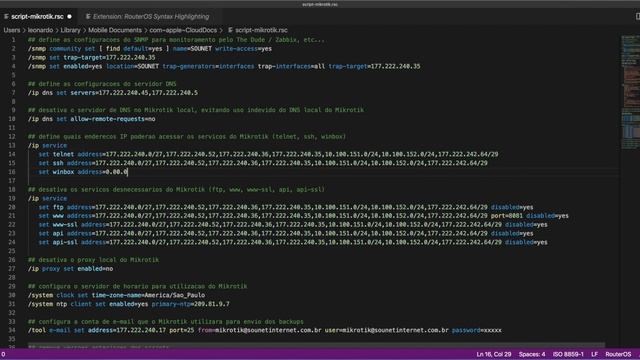
Task: Click the "/ip proxy set enabled=no" line
Action: tap(70, 269)
